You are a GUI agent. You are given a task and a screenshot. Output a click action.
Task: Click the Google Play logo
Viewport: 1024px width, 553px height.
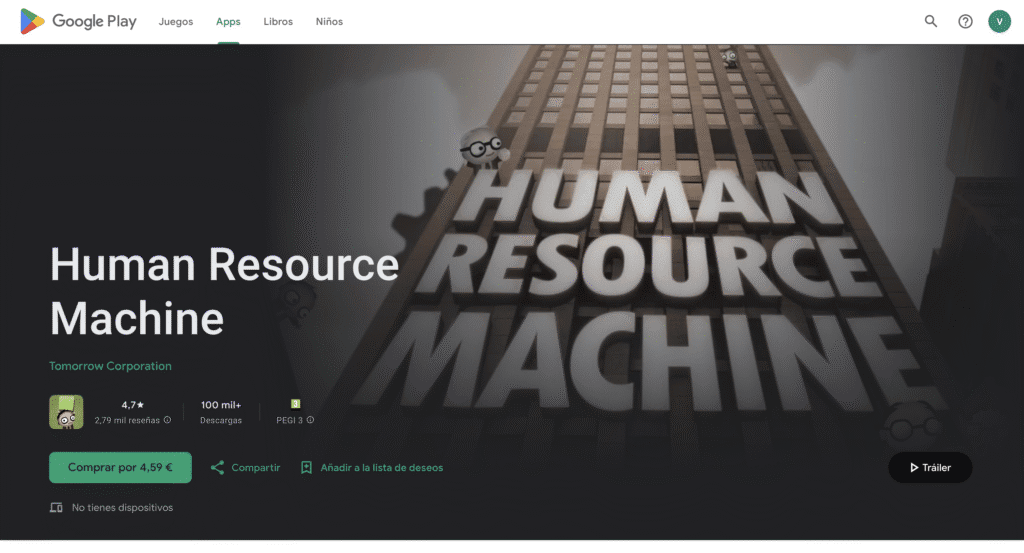78,21
